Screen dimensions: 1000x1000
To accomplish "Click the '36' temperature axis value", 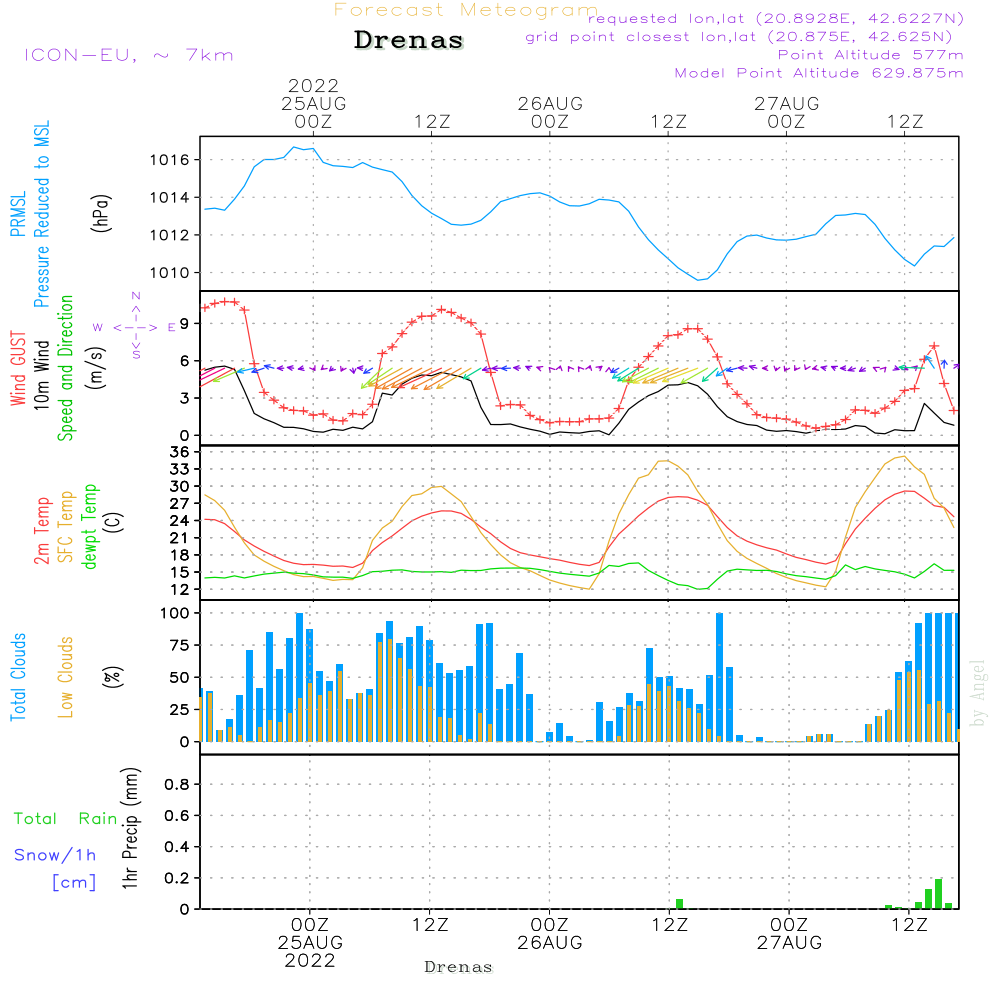I will click(x=180, y=452).
